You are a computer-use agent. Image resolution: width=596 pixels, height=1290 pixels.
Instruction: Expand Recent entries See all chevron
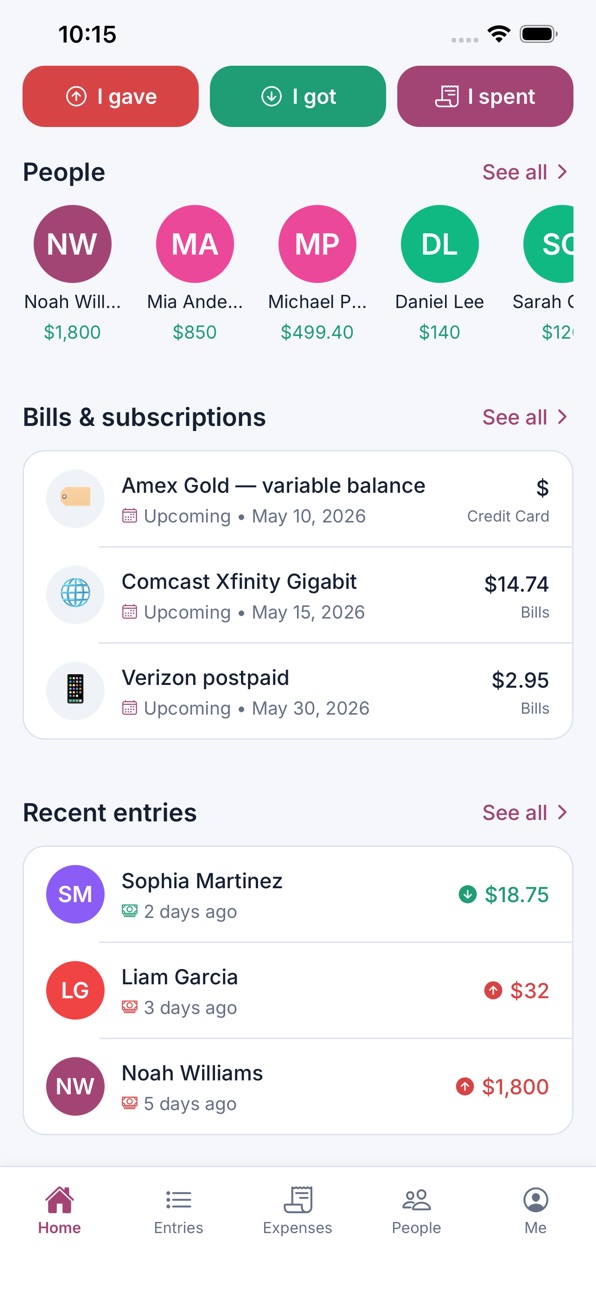563,812
